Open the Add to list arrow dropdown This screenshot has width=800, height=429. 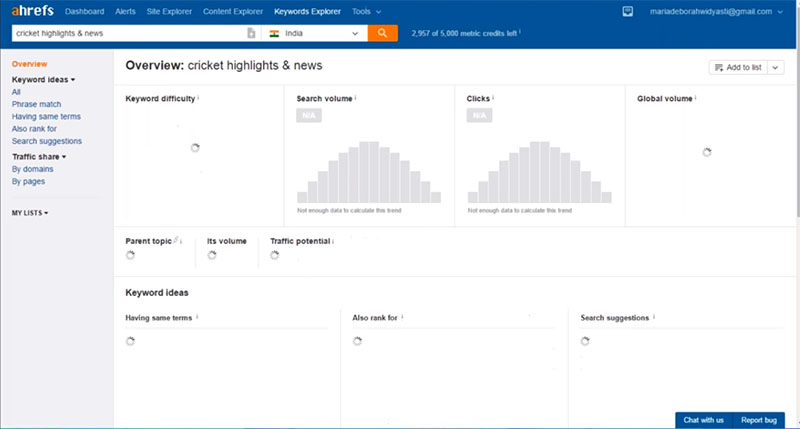point(776,67)
